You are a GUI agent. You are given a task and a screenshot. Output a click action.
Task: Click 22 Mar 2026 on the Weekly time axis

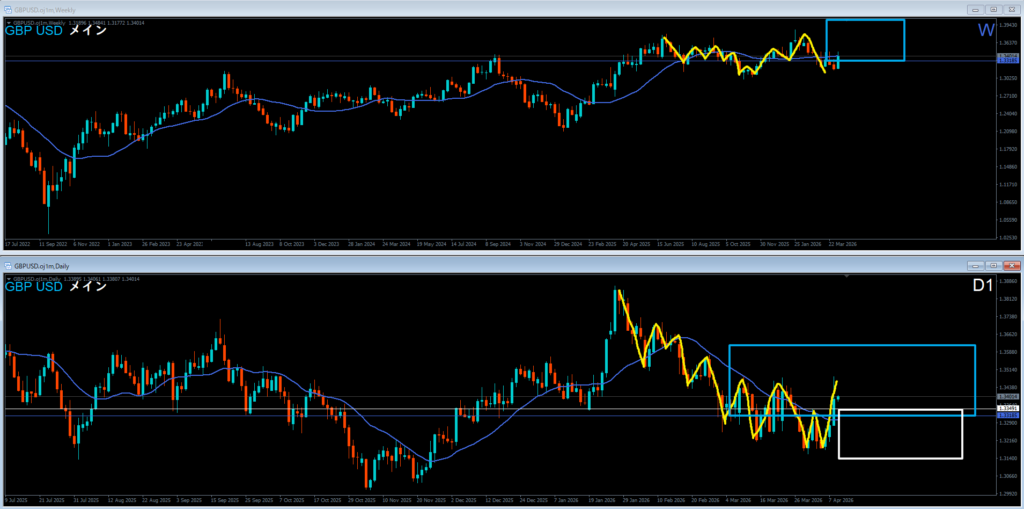[x=842, y=244]
